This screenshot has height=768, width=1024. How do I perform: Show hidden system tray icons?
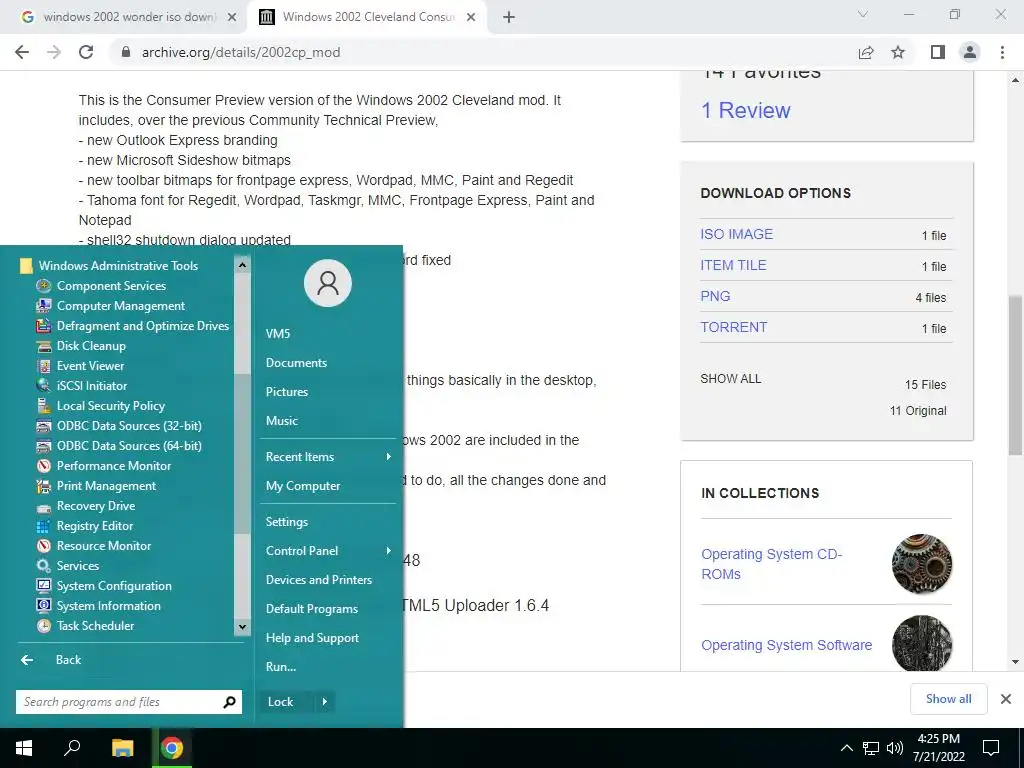point(846,748)
